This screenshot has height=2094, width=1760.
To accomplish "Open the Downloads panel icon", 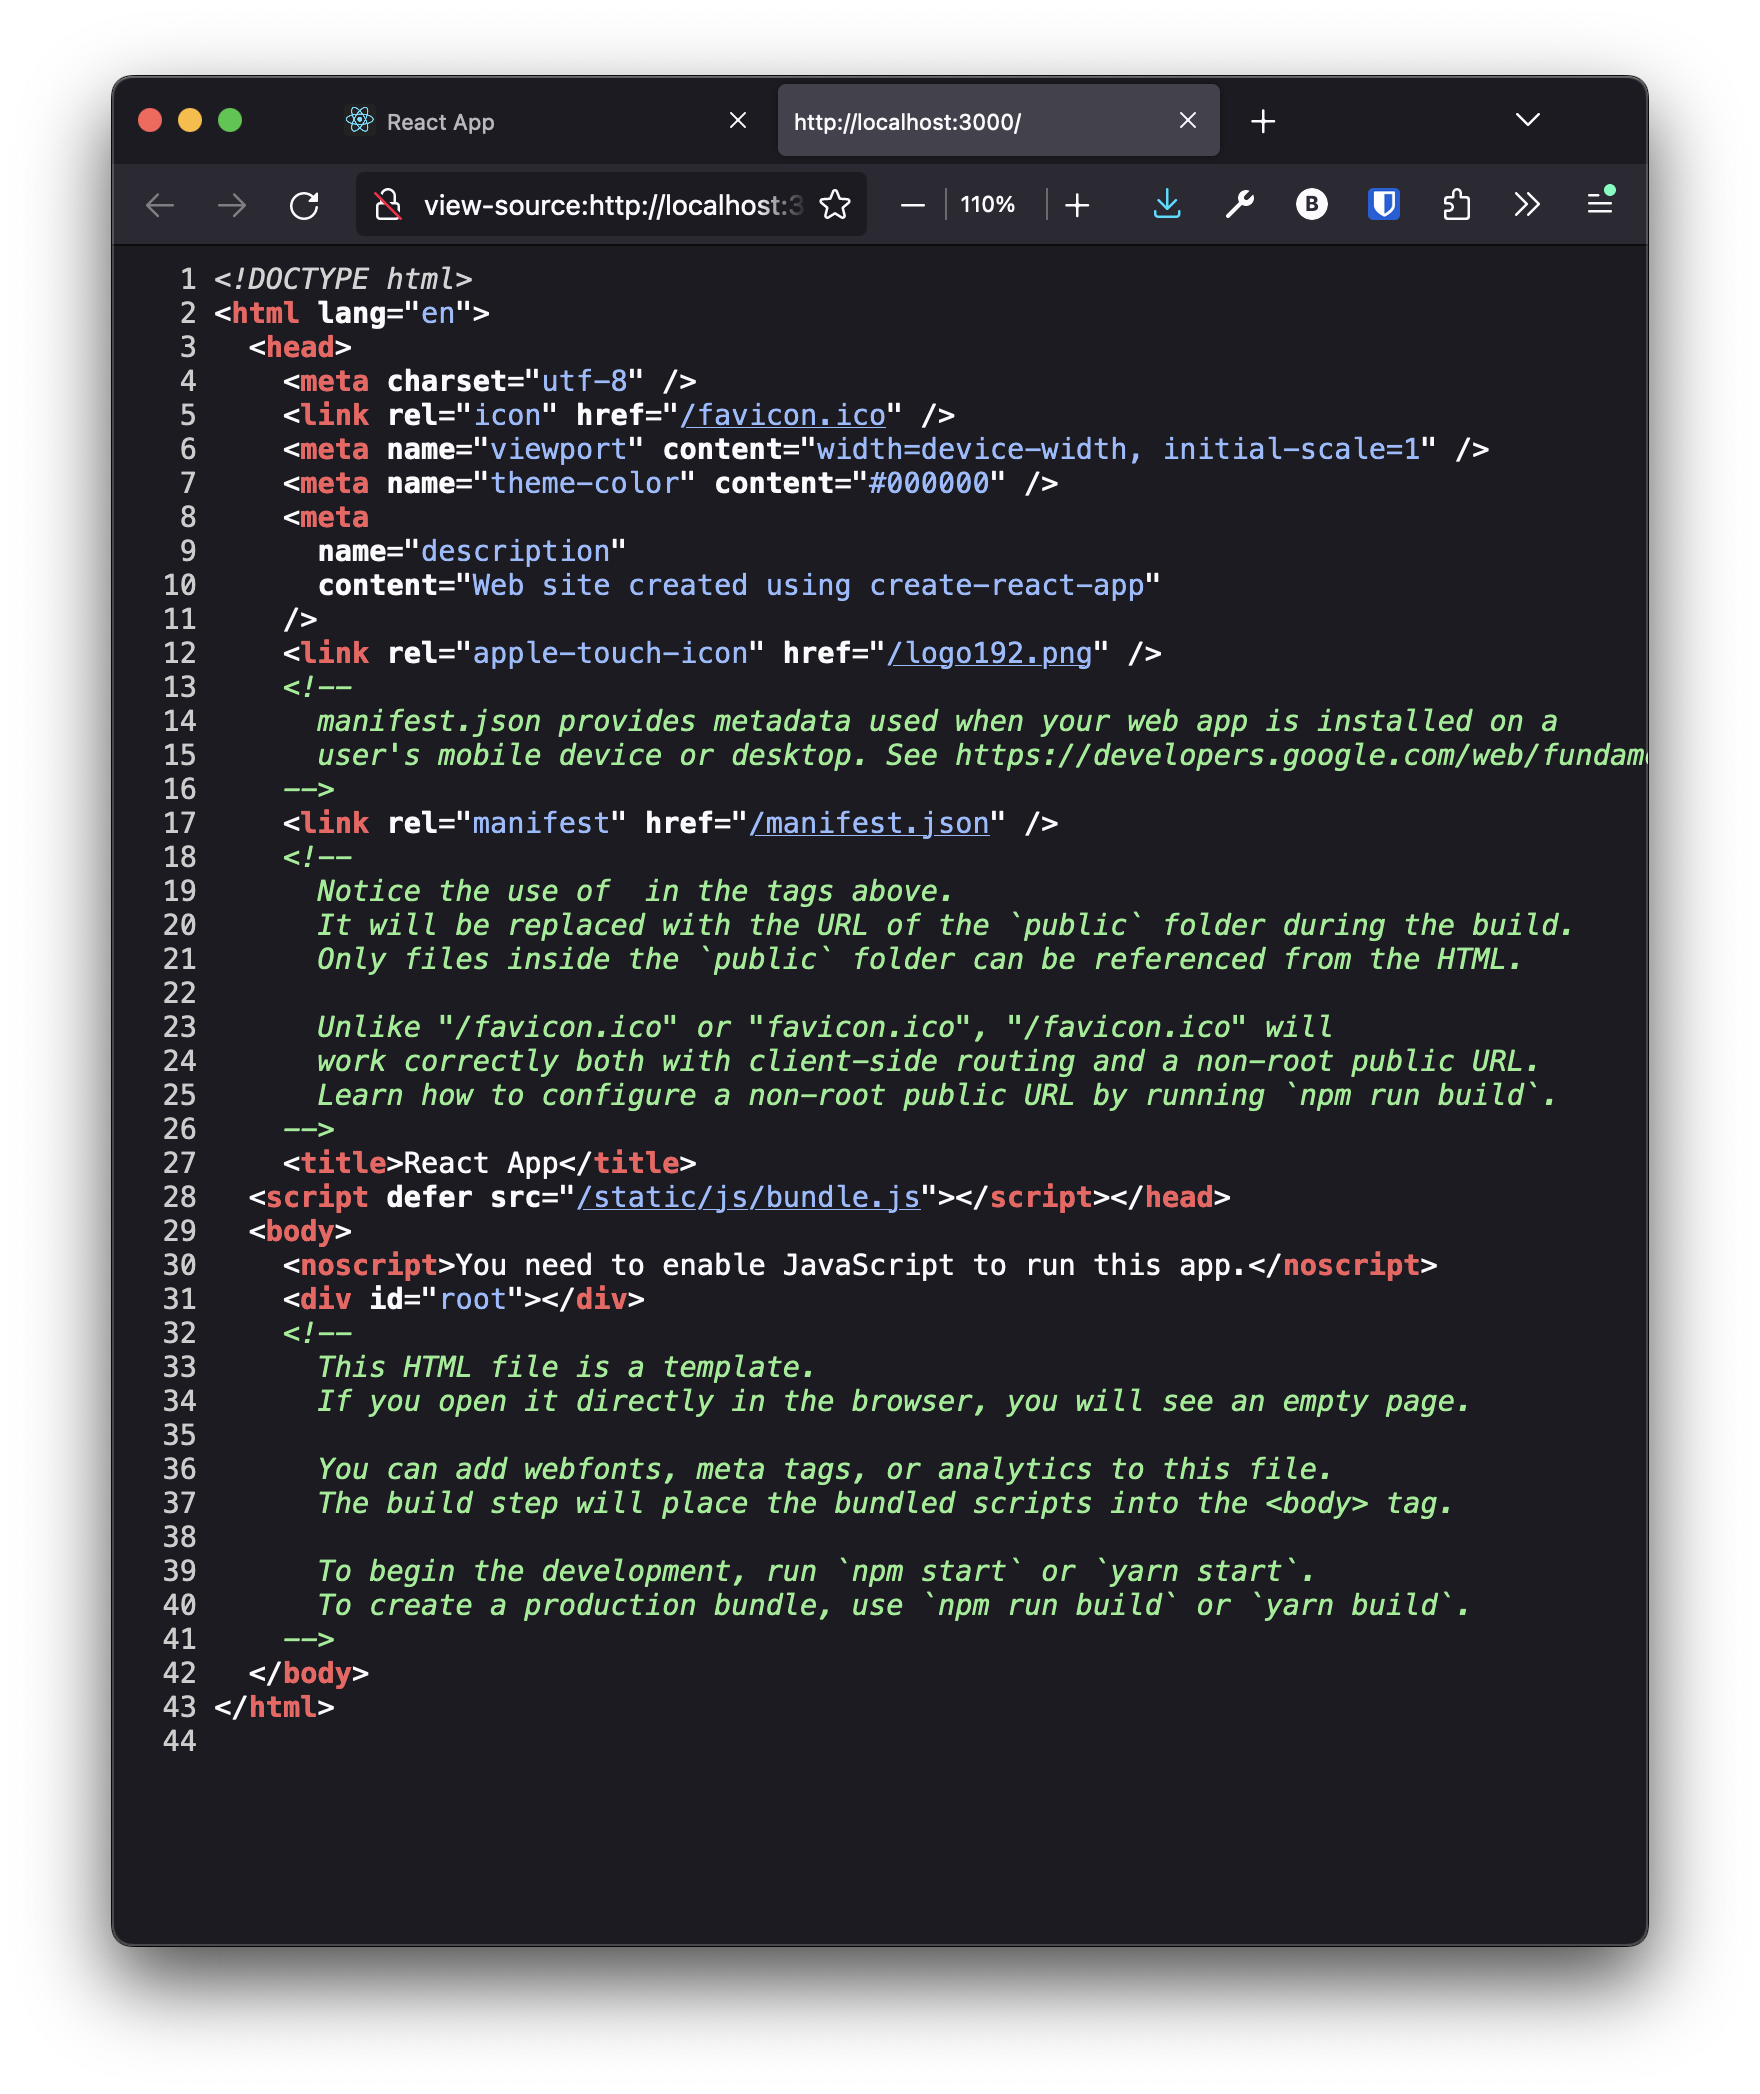I will click(x=1168, y=204).
